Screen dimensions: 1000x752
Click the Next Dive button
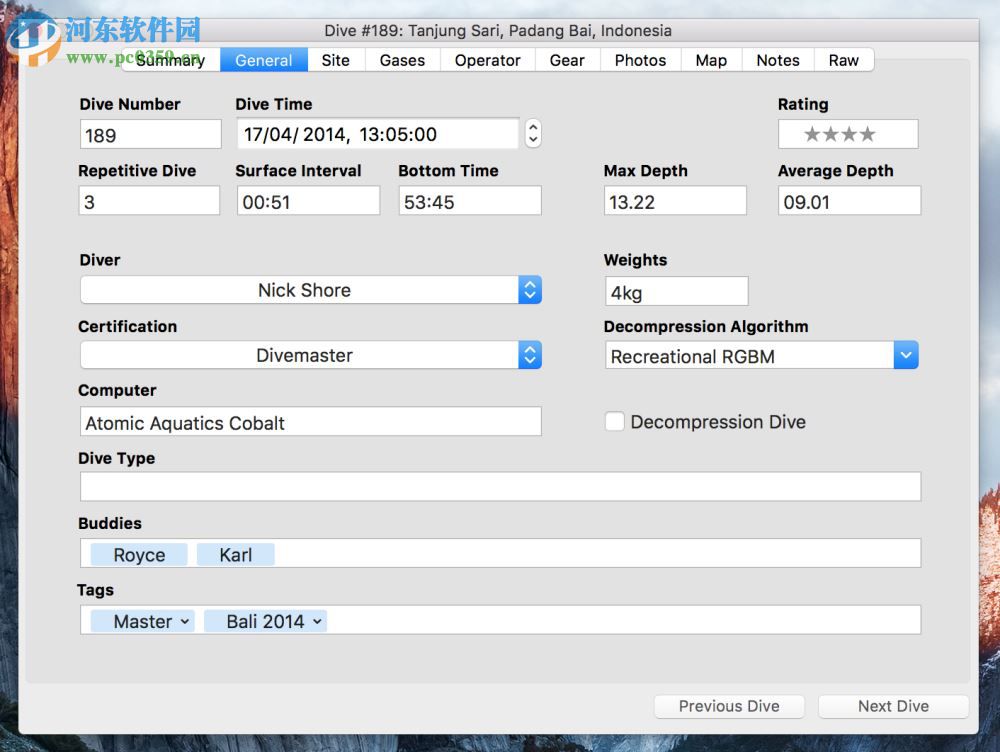pos(893,706)
